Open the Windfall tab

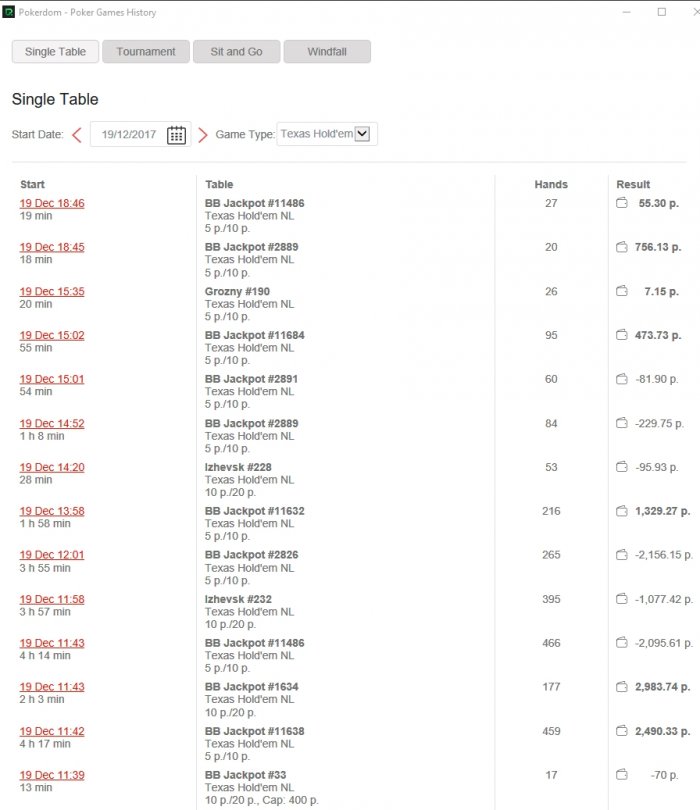point(327,52)
